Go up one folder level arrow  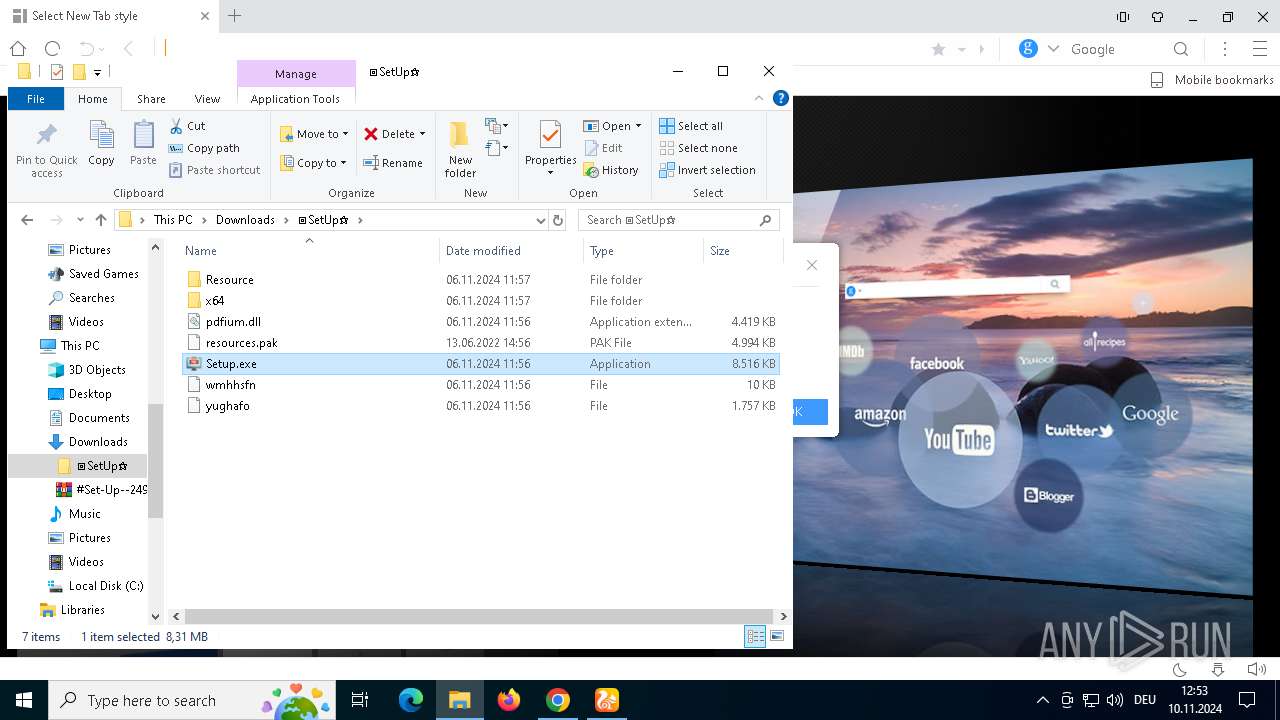(100, 220)
